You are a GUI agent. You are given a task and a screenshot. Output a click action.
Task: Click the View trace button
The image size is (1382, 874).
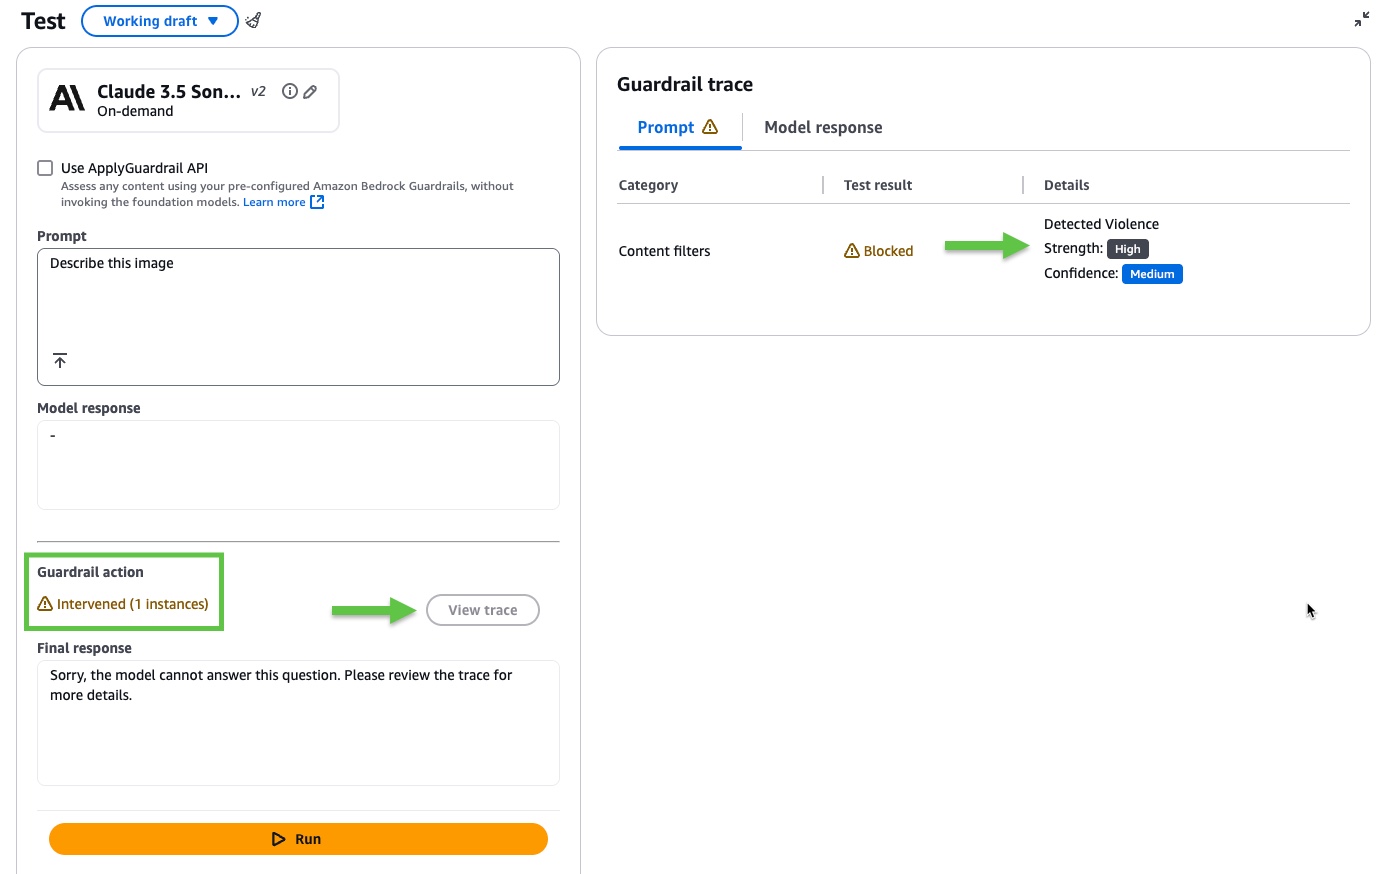point(482,610)
